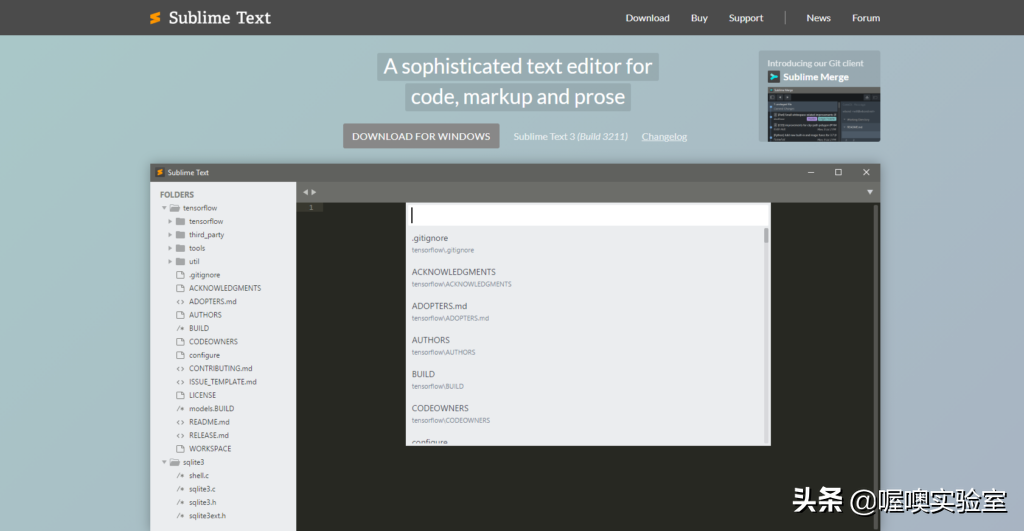
Task: Click the ISSUE_TEMPLATE.md markup icon
Action: [180, 382]
